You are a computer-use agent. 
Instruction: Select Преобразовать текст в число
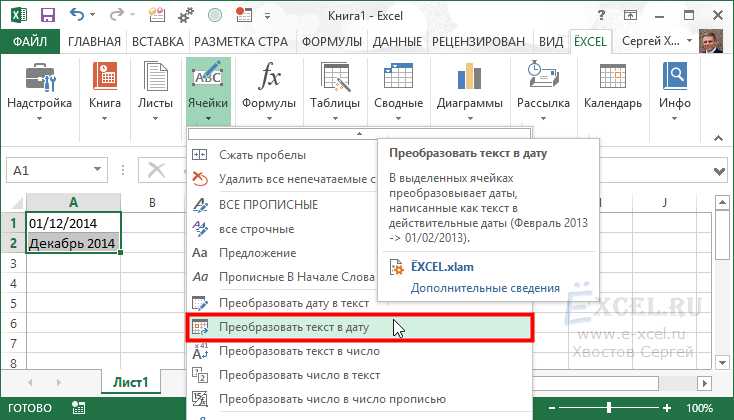point(360,351)
